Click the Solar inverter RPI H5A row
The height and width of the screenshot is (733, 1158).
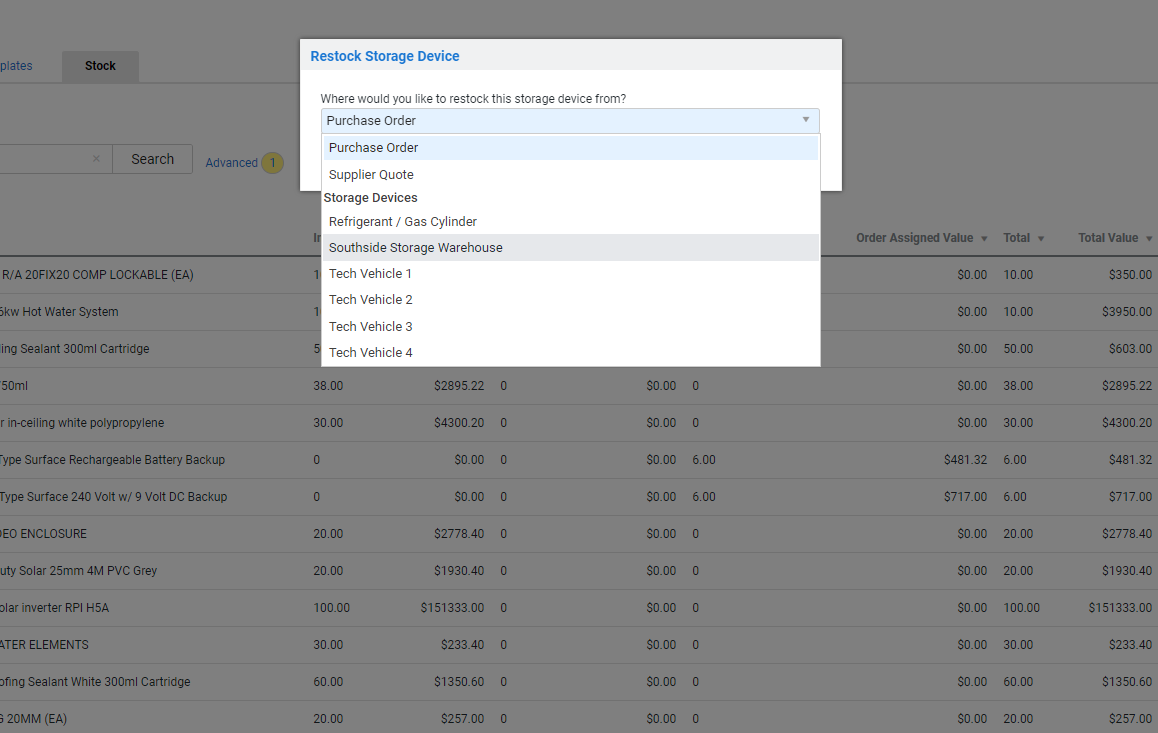coord(200,607)
